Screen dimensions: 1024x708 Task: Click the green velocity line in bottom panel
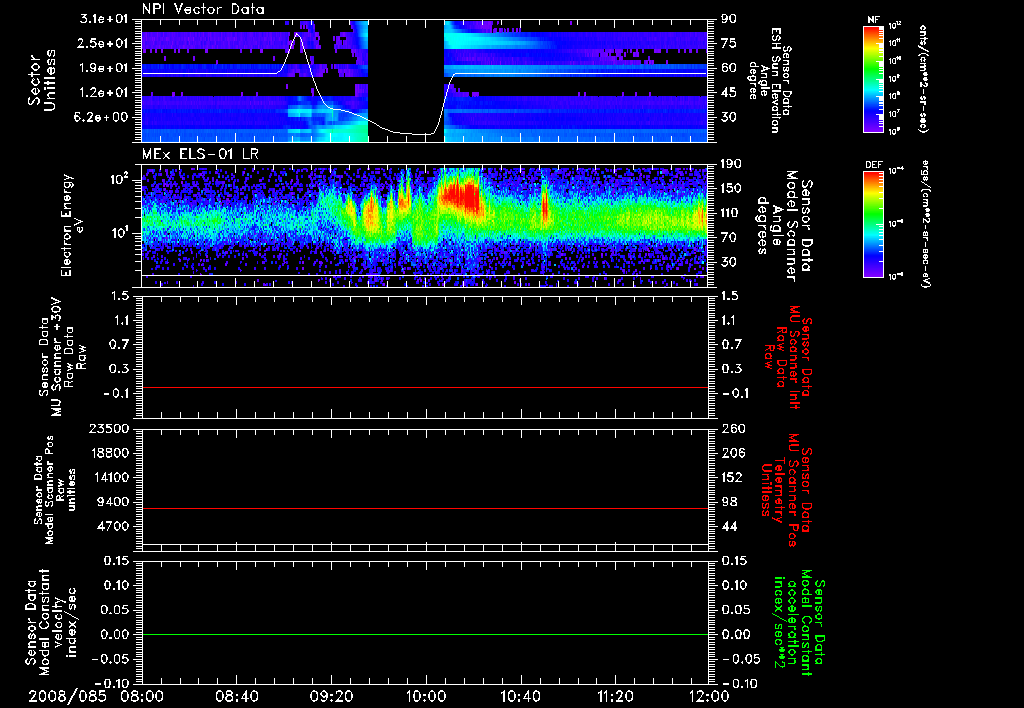[x=424, y=634]
